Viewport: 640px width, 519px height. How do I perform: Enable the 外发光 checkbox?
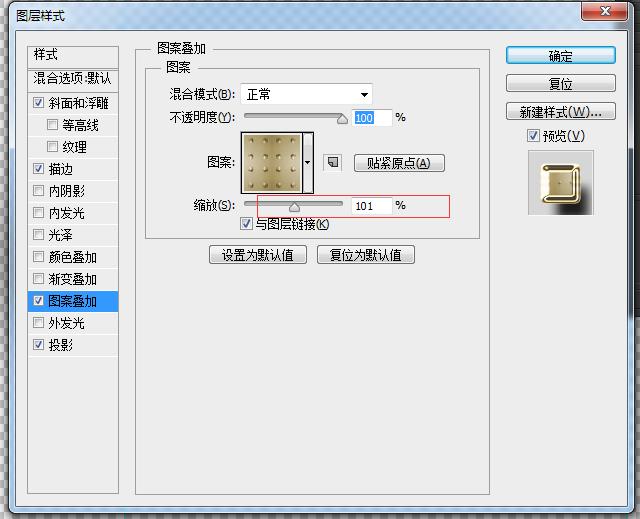tap(38, 323)
